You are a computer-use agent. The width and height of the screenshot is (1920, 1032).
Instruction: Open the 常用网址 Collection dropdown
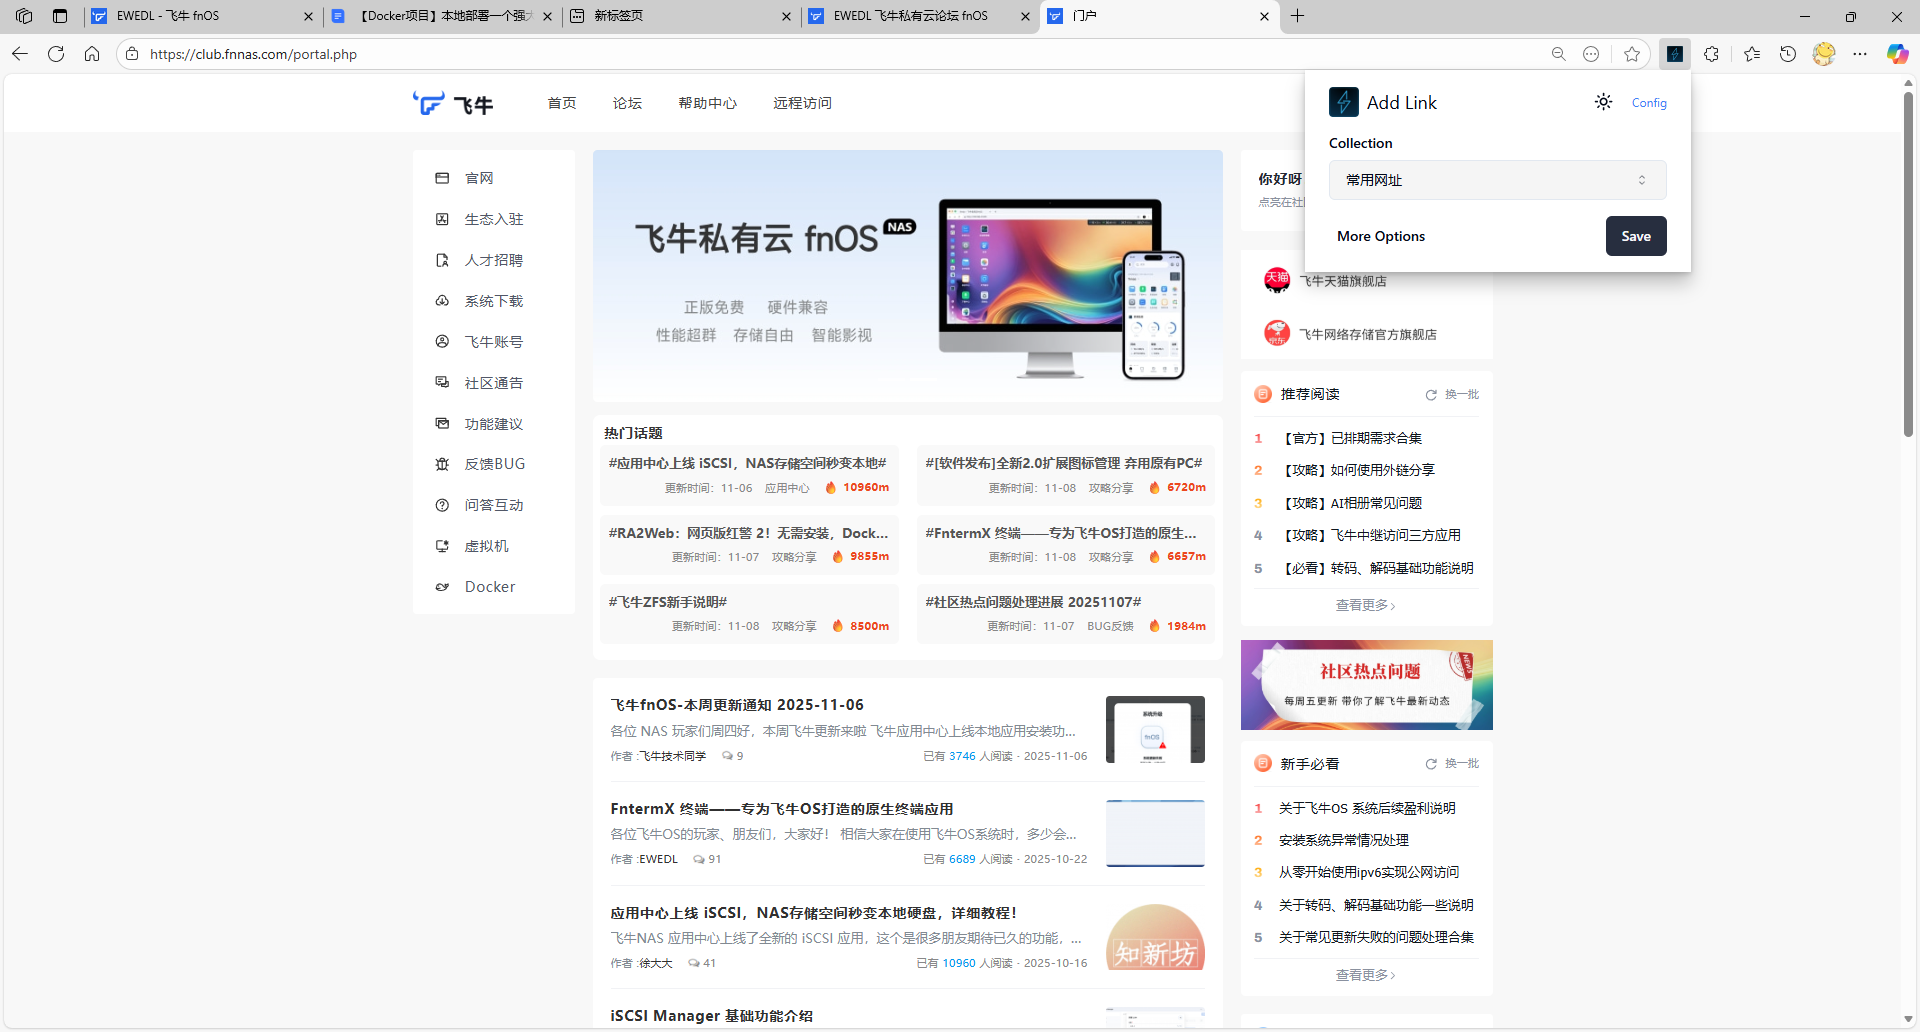(x=1497, y=180)
